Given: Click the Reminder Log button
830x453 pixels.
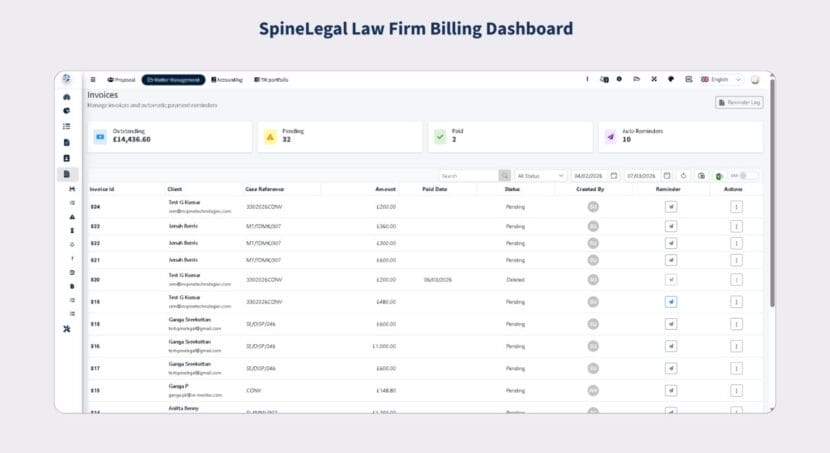Looking at the screenshot, I should [x=739, y=102].
